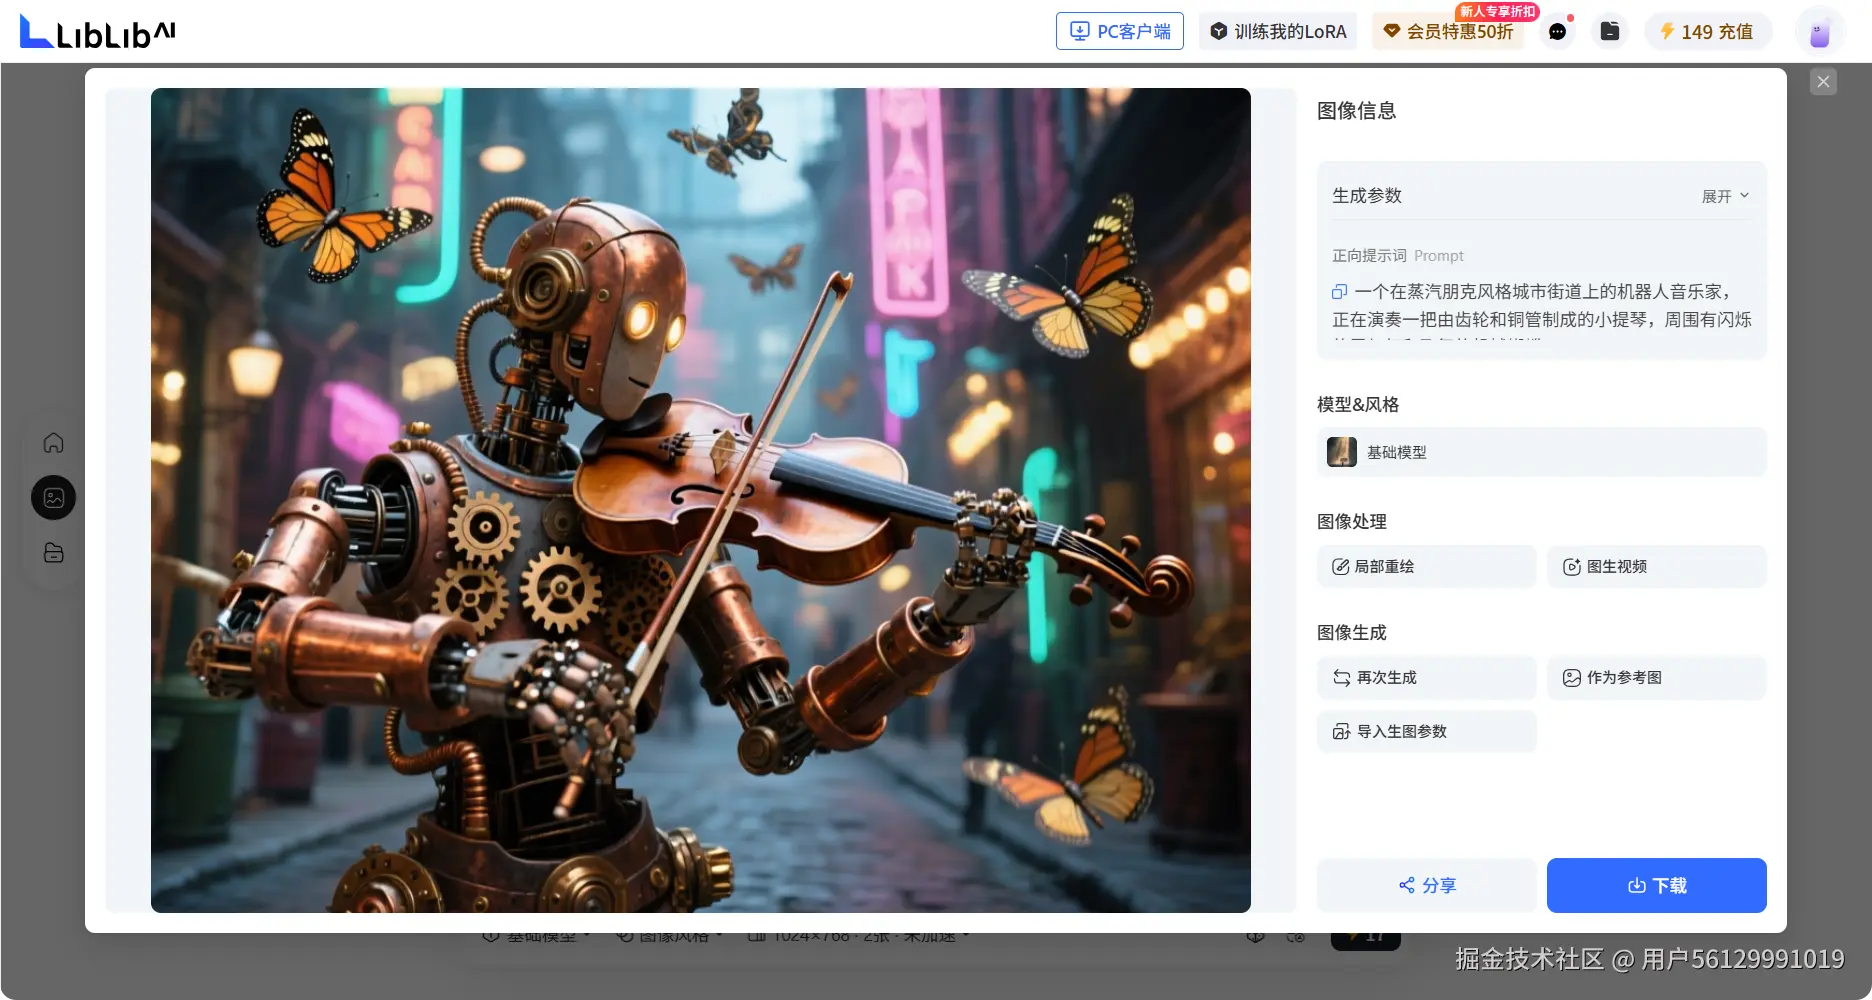Screen dimensions: 1872x1000
Task: Open the 会员特惠50折 membership offer
Action: pyautogui.click(x=1448, y=31)
